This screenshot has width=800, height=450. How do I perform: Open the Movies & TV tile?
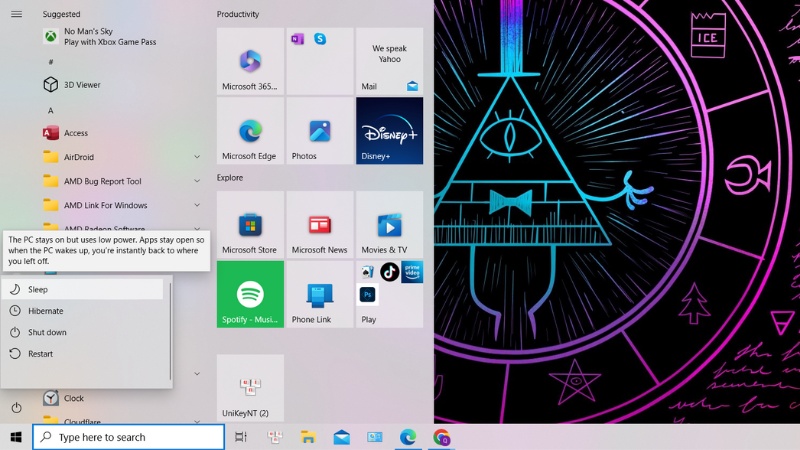[x=389, y=224]
